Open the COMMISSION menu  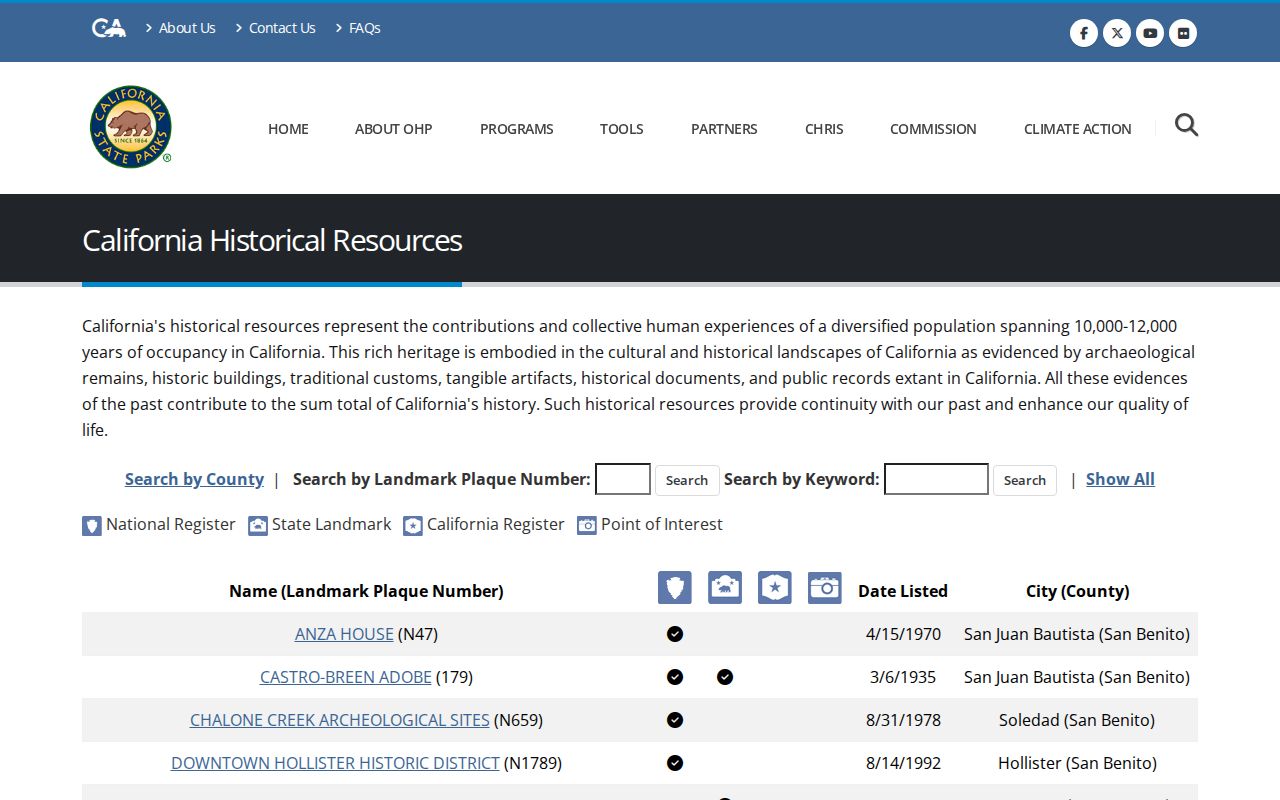pos(933,129)
